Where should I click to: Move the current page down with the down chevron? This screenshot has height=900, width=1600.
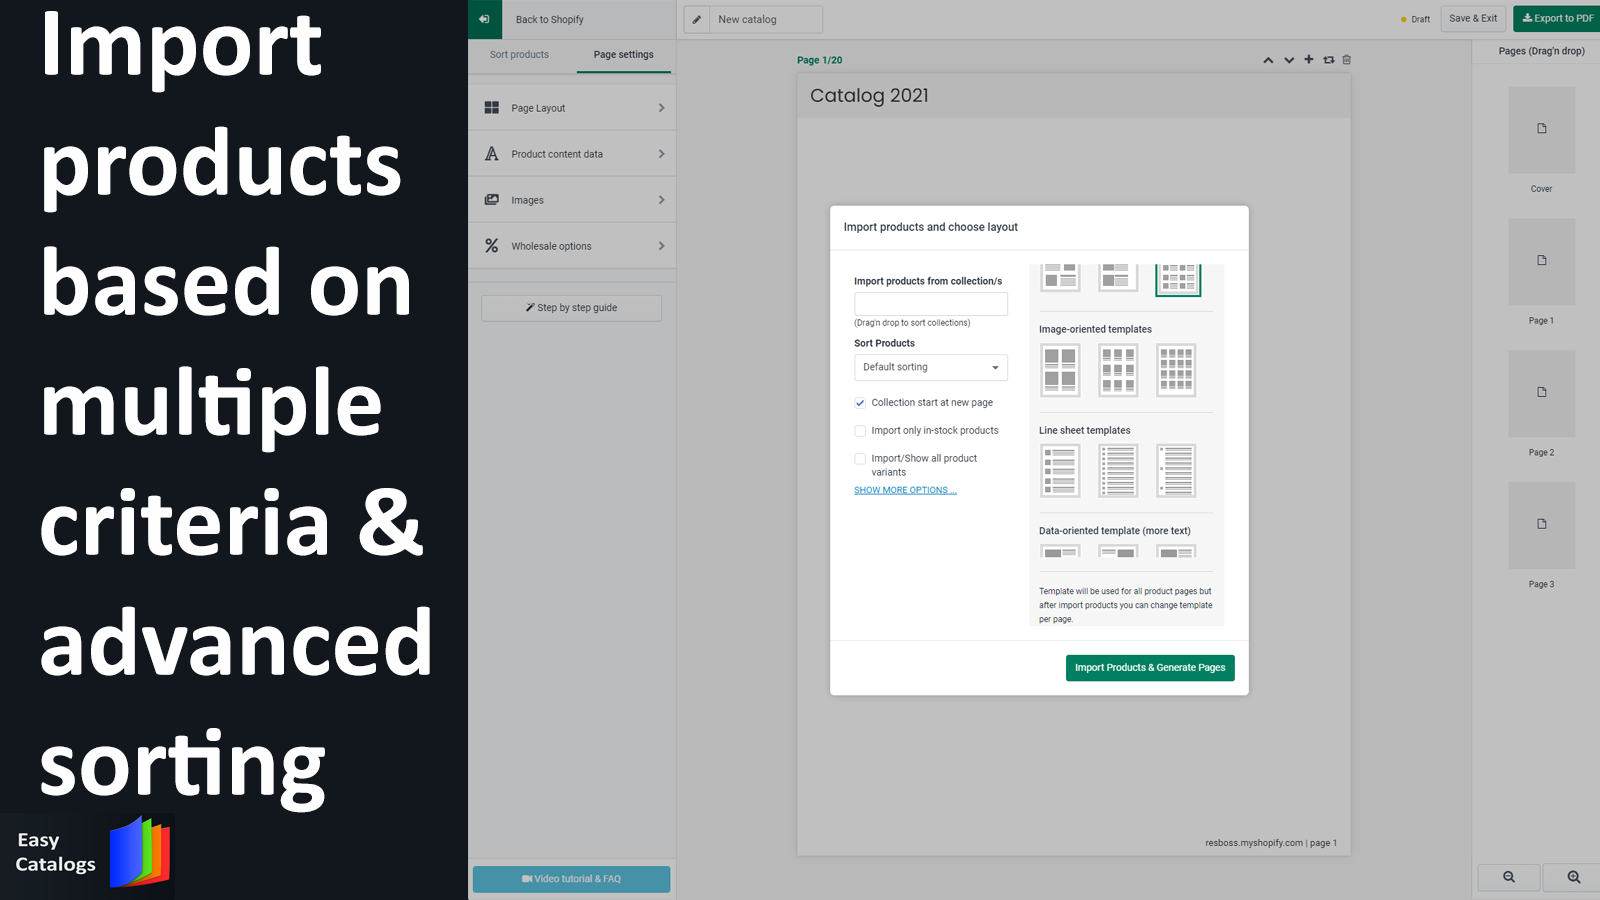pyautogui.click(x=1289, y=60)
